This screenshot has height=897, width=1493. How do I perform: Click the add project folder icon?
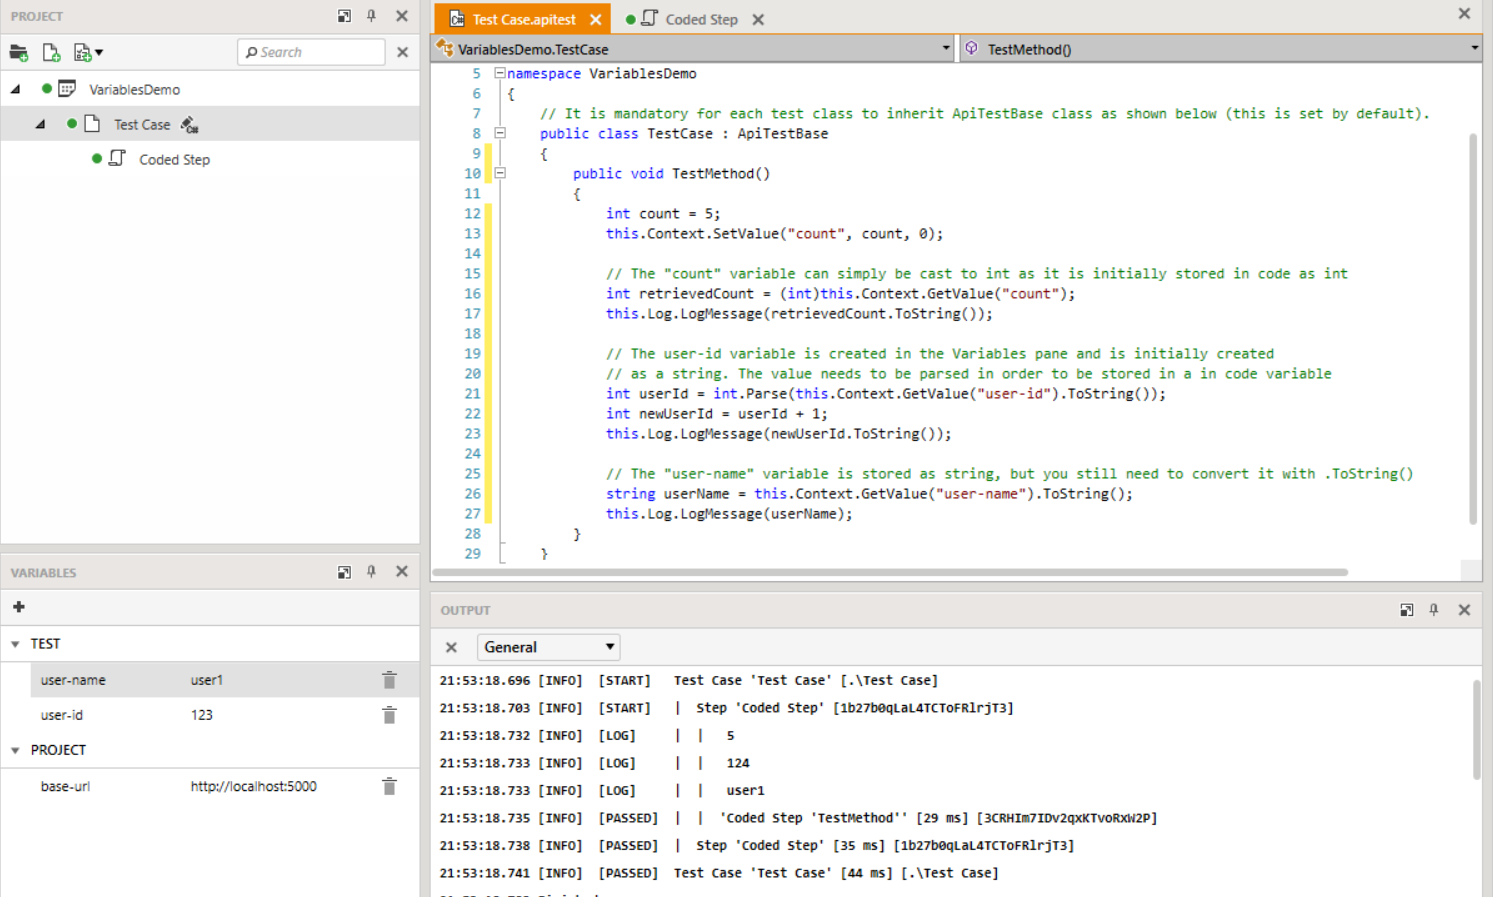18,52
